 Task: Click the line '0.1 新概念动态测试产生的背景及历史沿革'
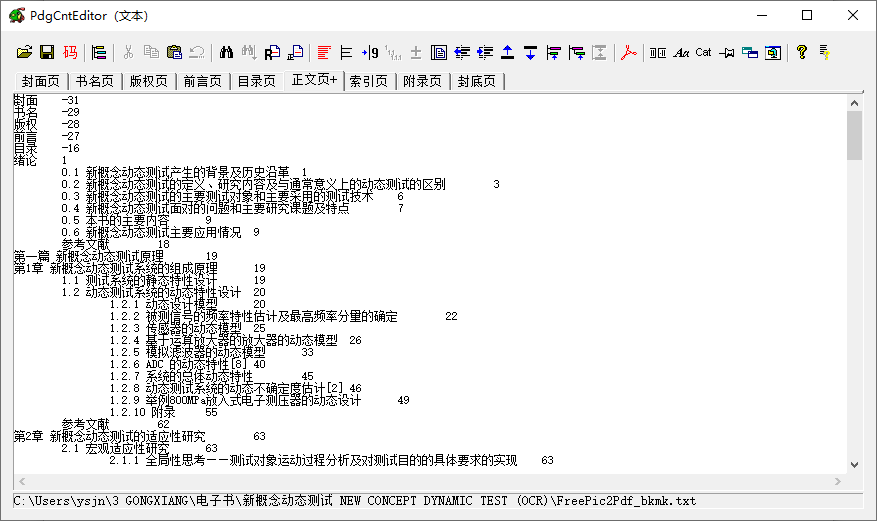tap(185, 173)
